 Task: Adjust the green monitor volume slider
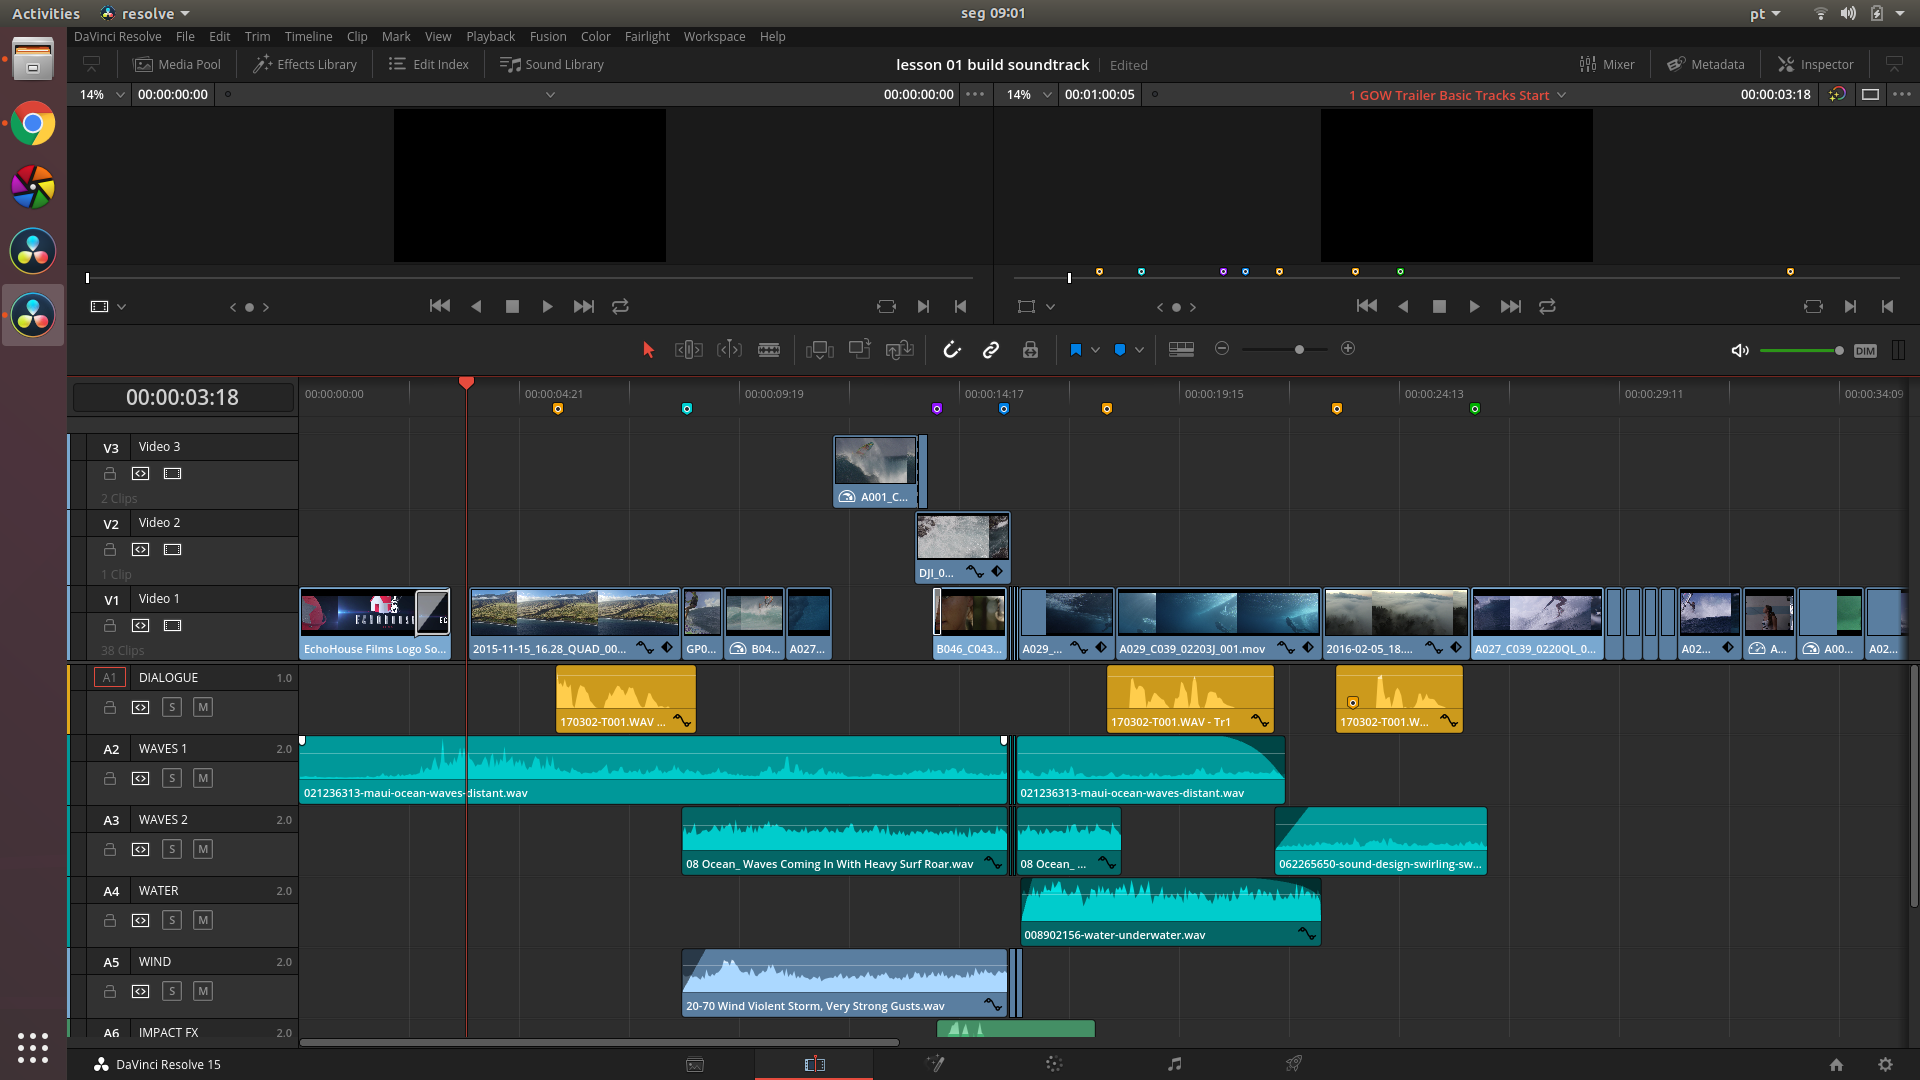click(1802, 350)
